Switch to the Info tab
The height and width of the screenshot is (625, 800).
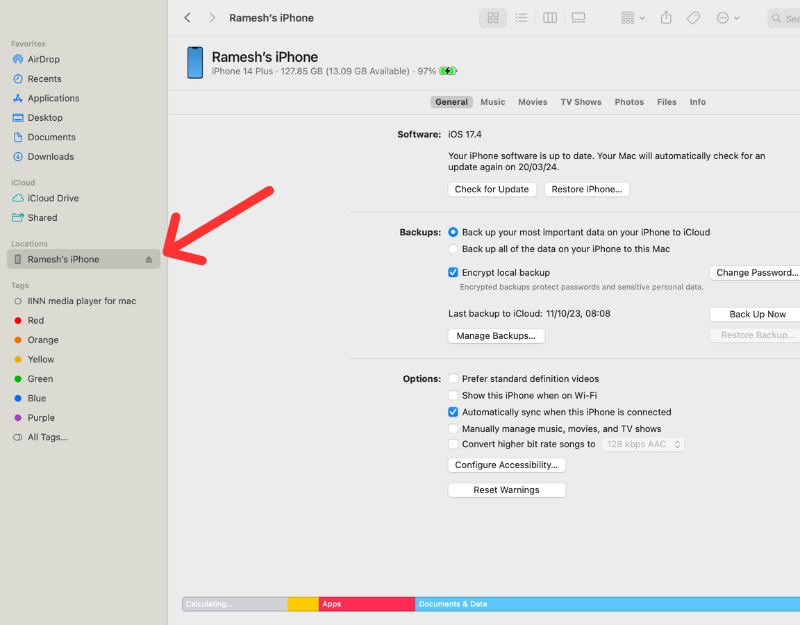697,102
